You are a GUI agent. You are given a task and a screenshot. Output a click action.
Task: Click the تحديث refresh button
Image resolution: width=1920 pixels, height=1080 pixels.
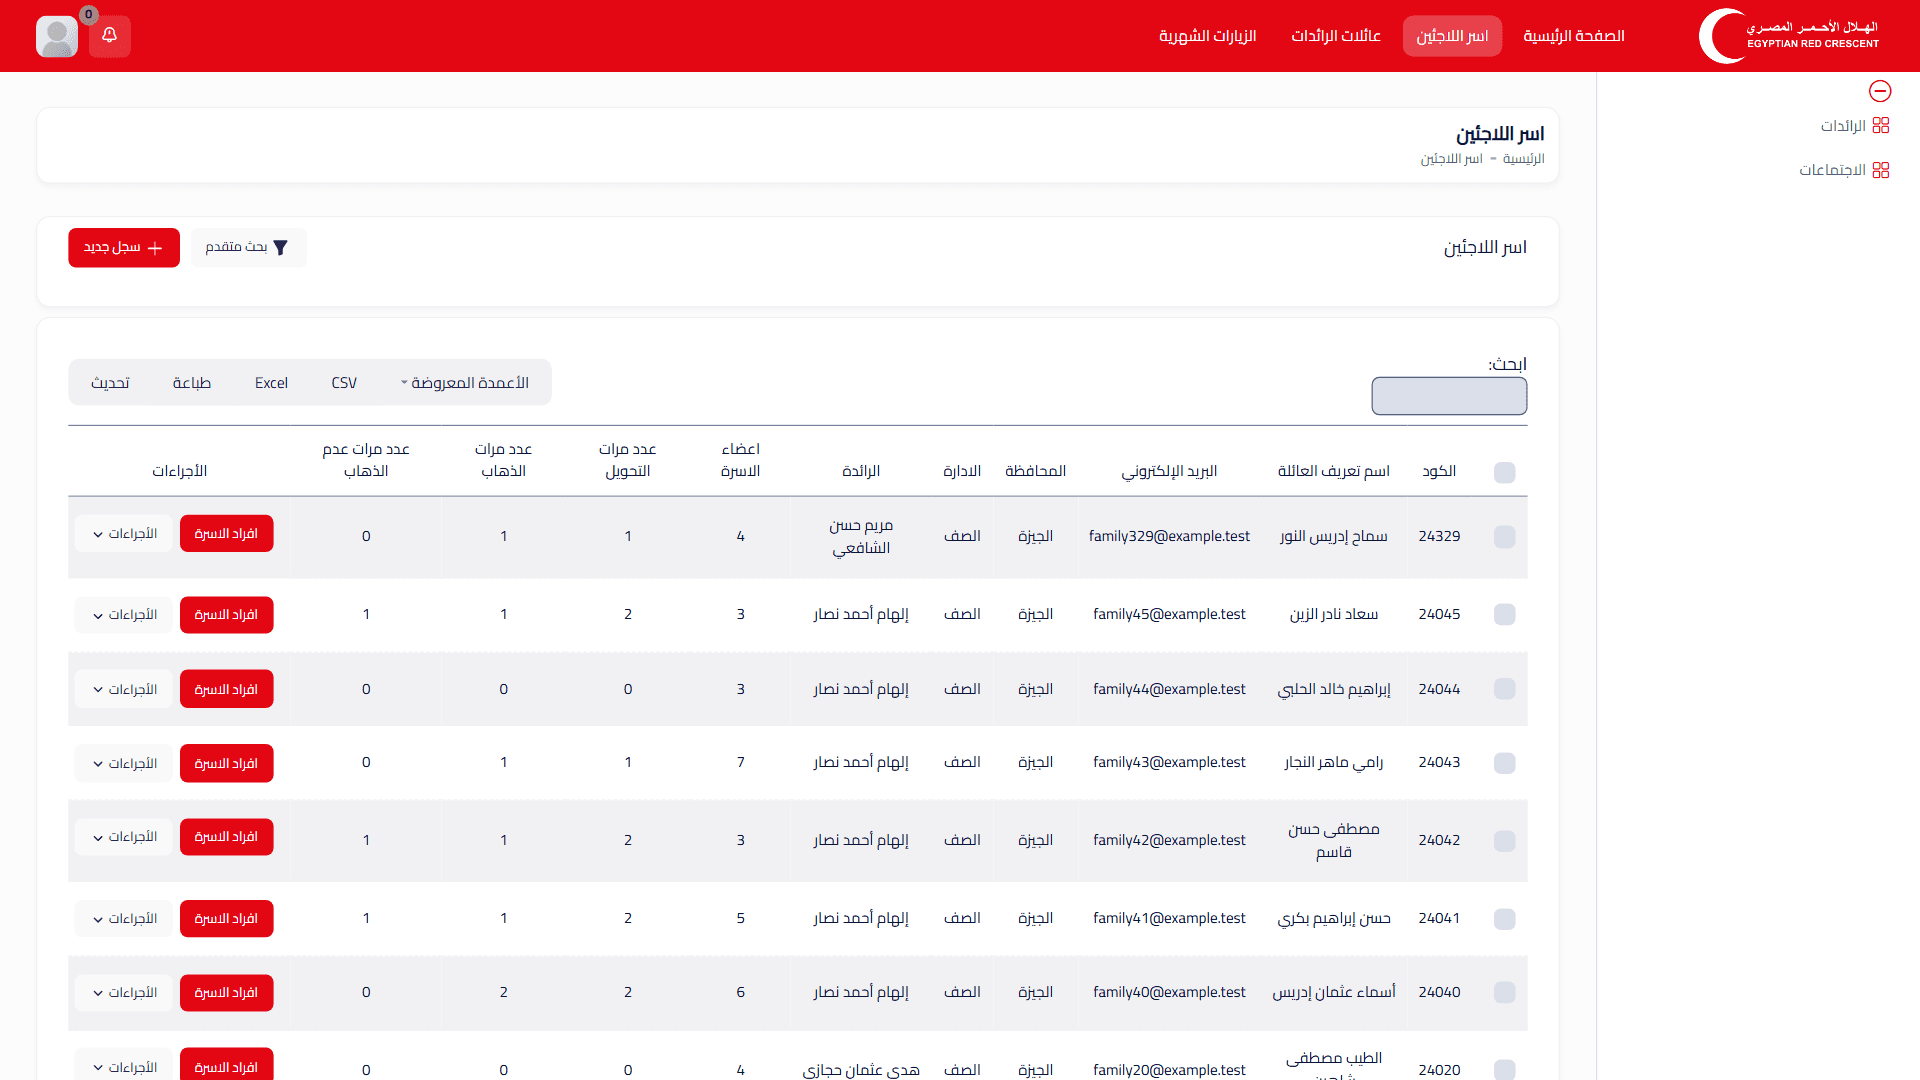tap(110, 383)
